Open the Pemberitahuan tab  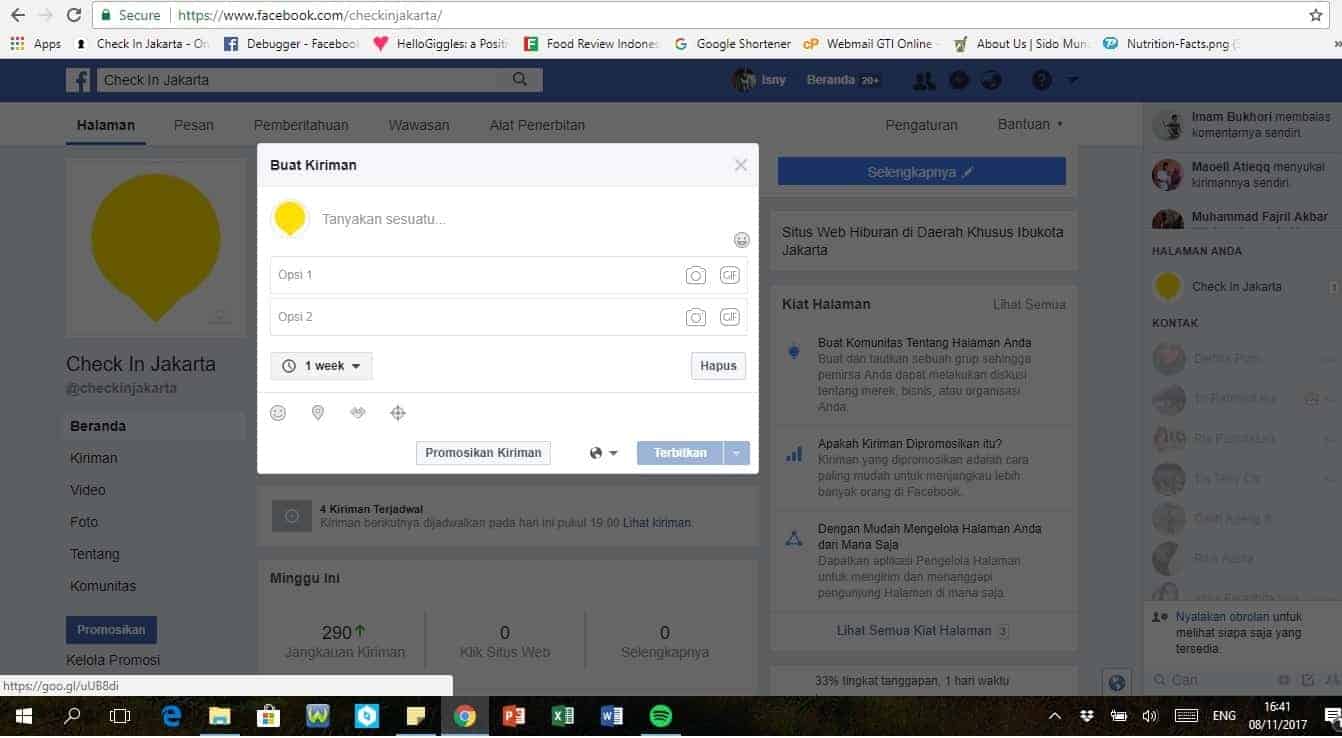301,125
